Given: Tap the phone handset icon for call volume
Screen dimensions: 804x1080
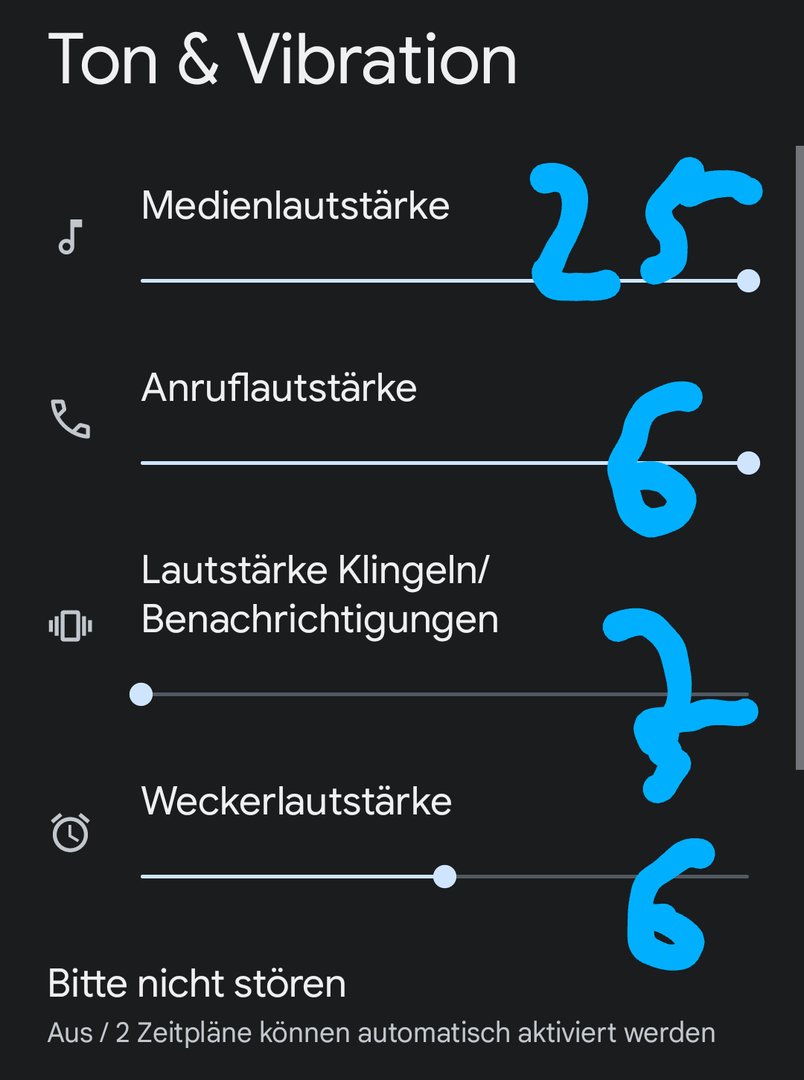Looking at the screenshot, I should (x=70, y=419).
